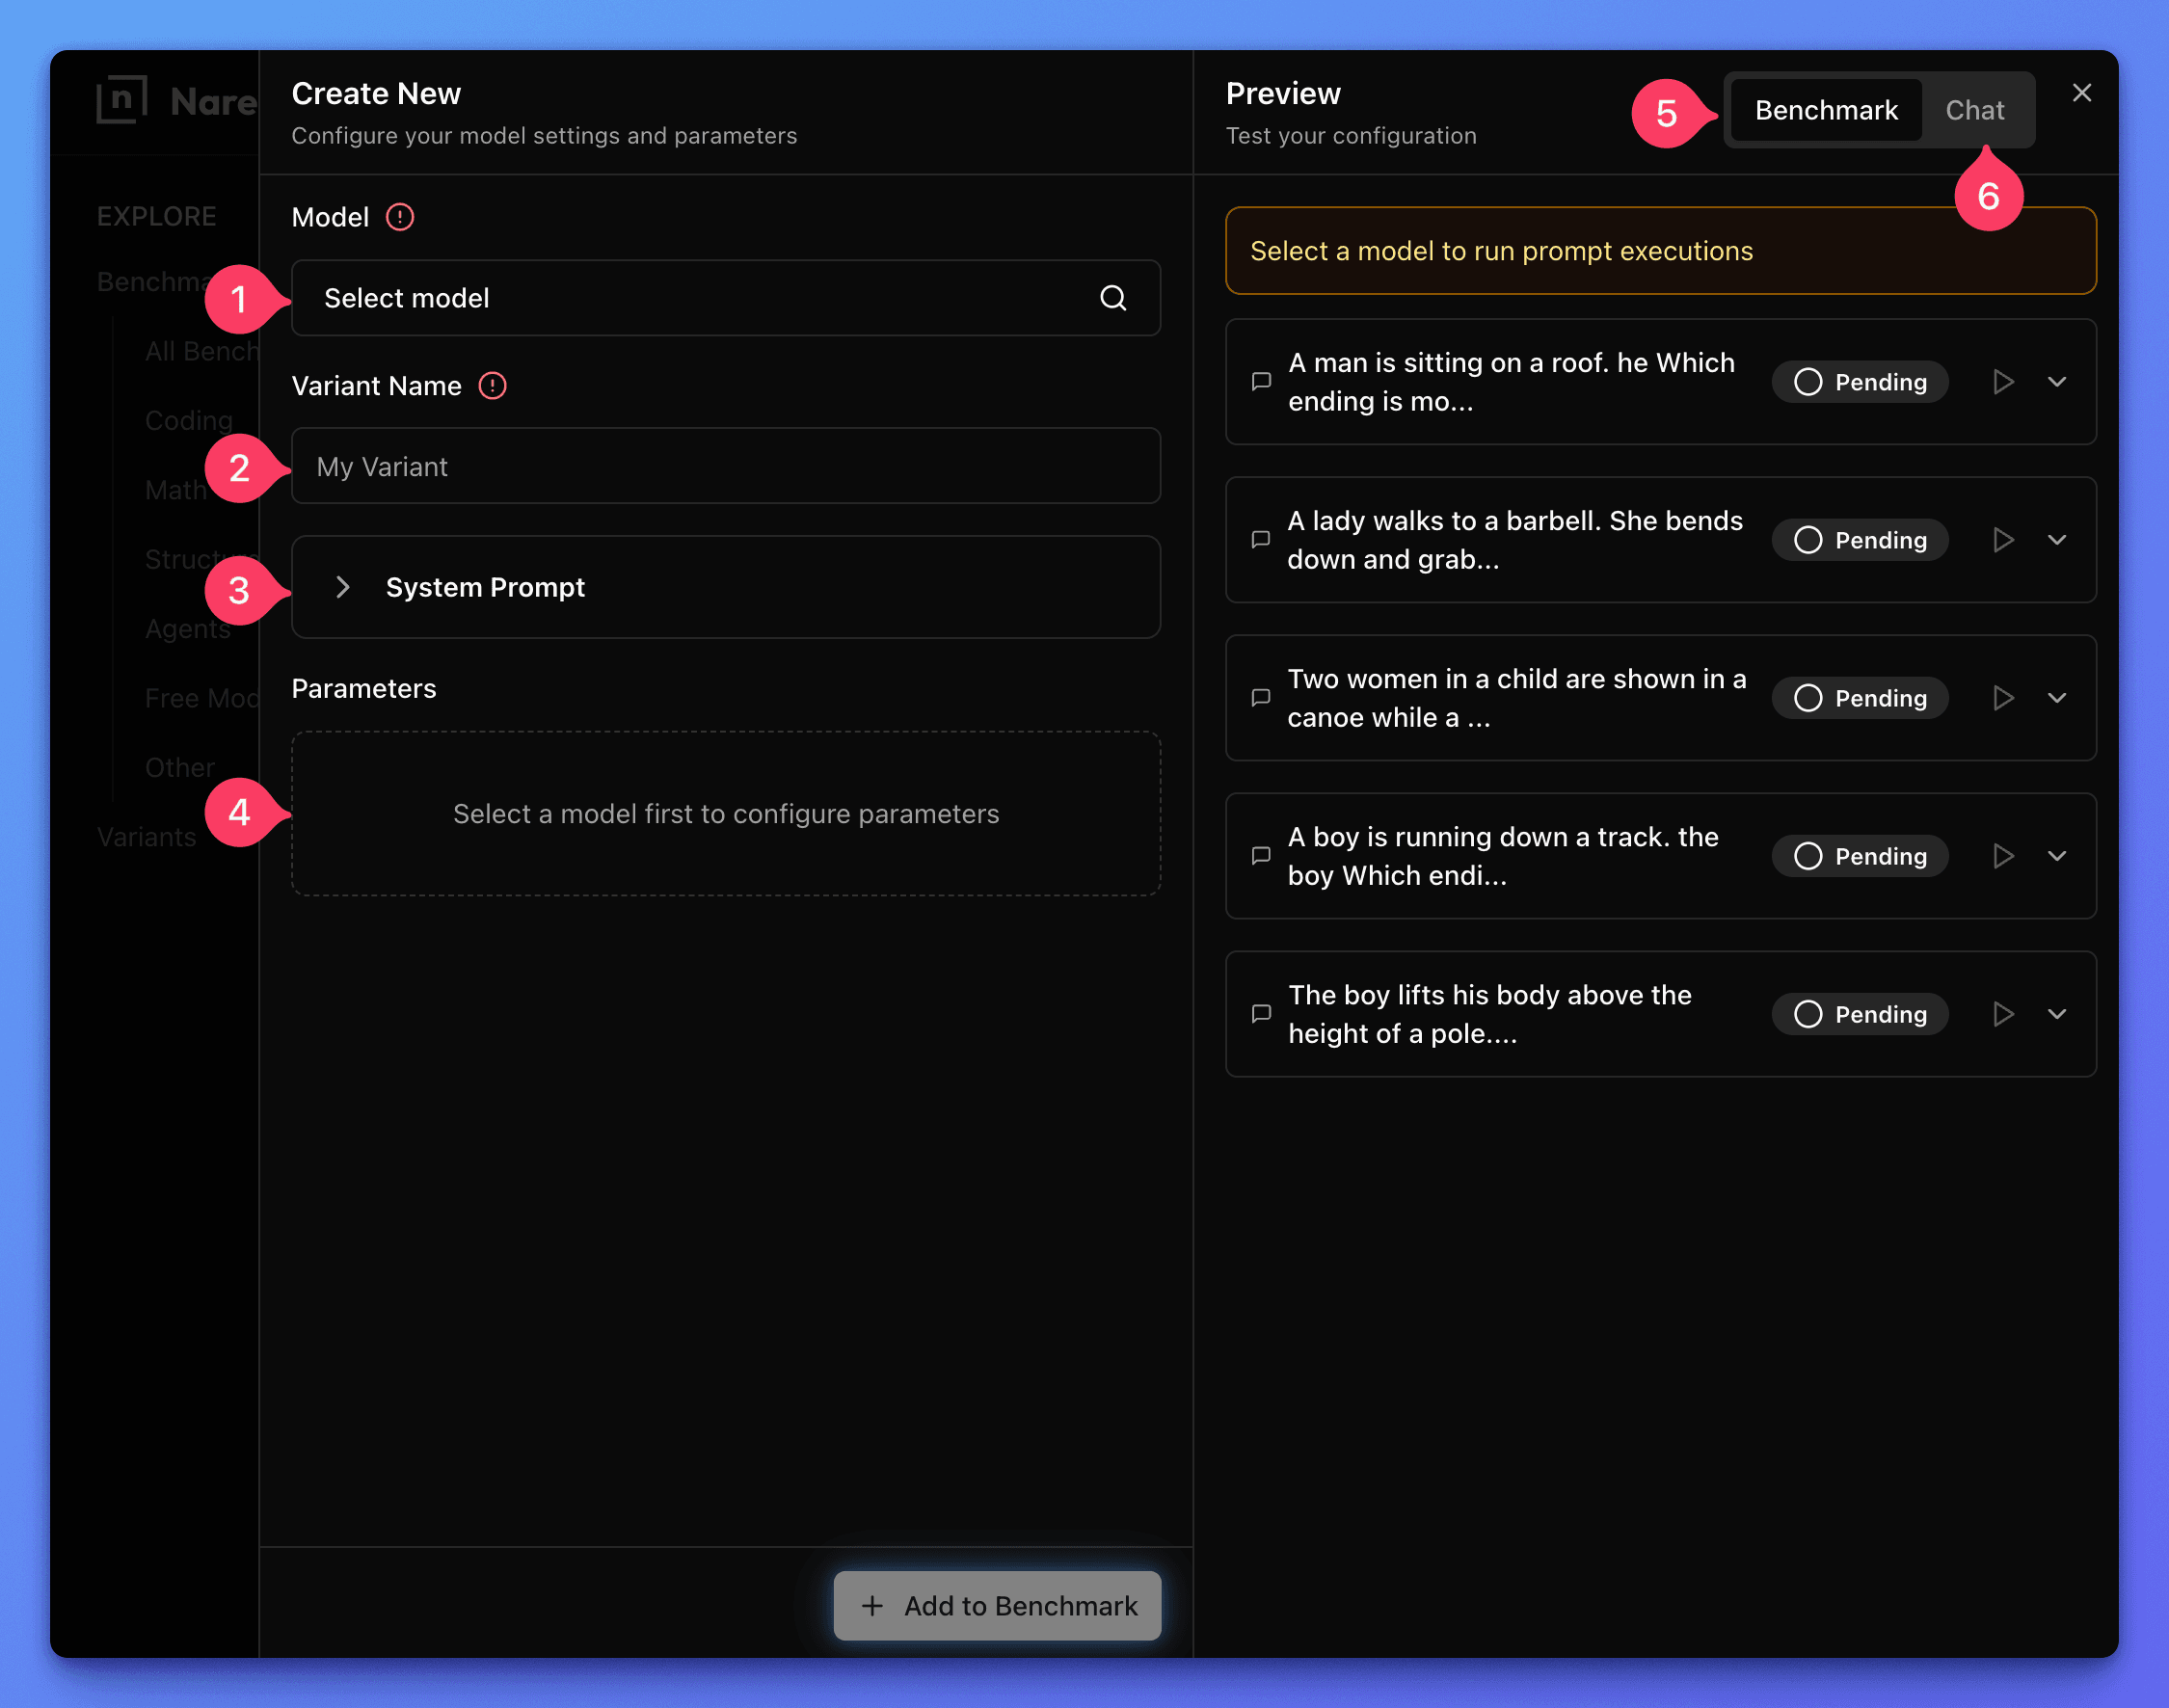This screenshot has width=2169, height=1708.
Task: Click the search icon in the Select model field
Action: click(x=1114, y=297)
